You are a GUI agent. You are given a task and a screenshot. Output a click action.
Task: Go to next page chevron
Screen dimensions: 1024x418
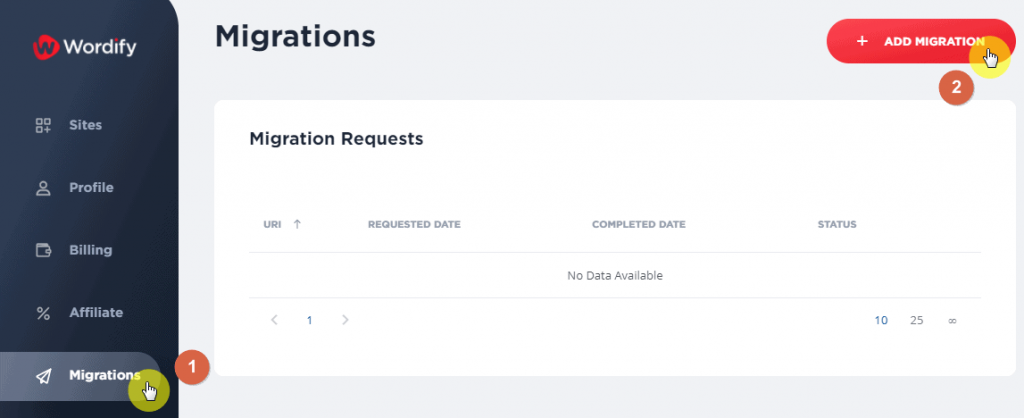pyautogui.click(x=345, y=320)
